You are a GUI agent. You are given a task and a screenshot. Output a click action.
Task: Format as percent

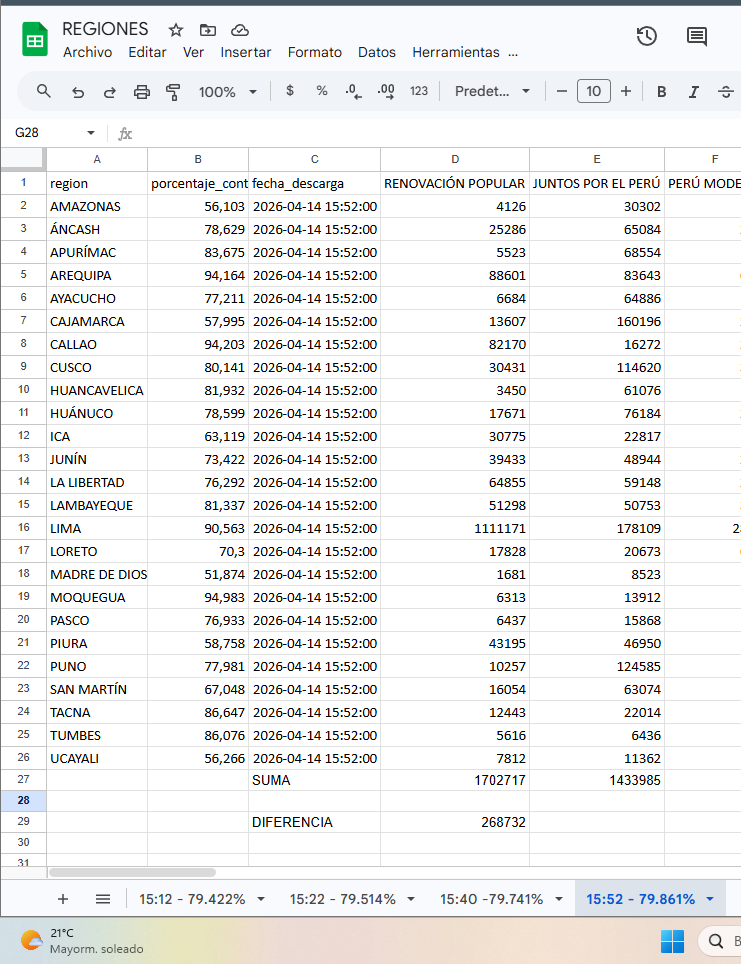pos(322,91)
